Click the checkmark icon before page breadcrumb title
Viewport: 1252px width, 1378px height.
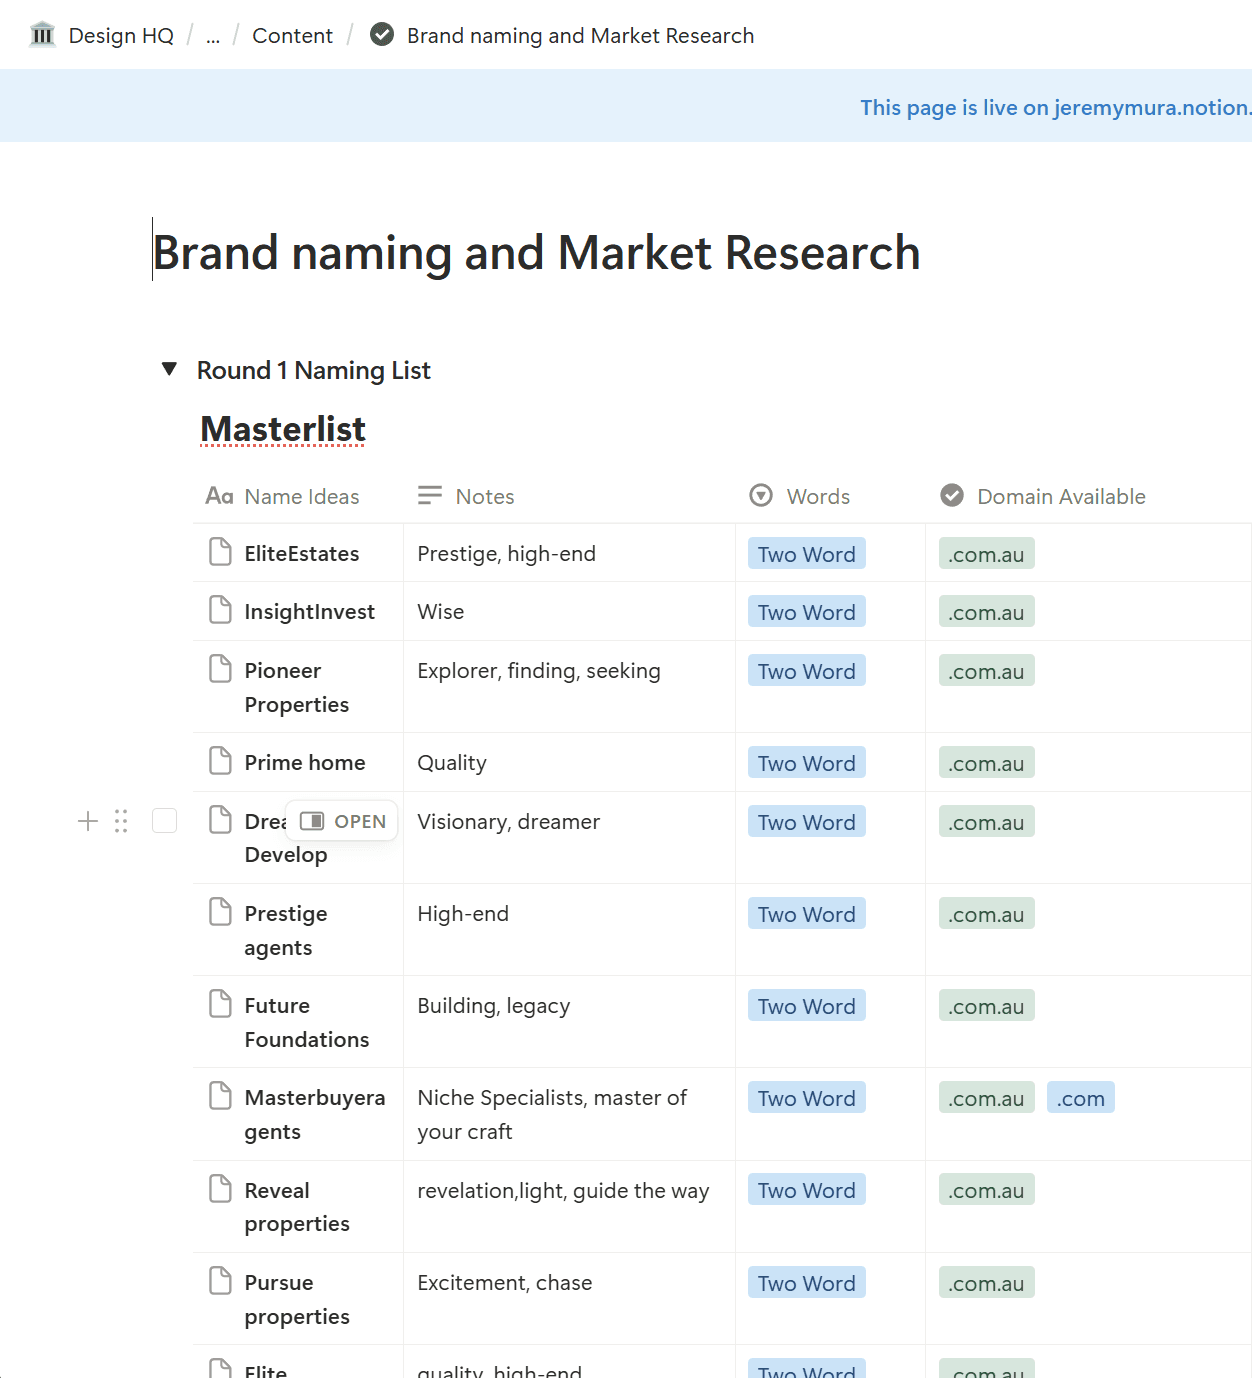[x=382, y=35]
